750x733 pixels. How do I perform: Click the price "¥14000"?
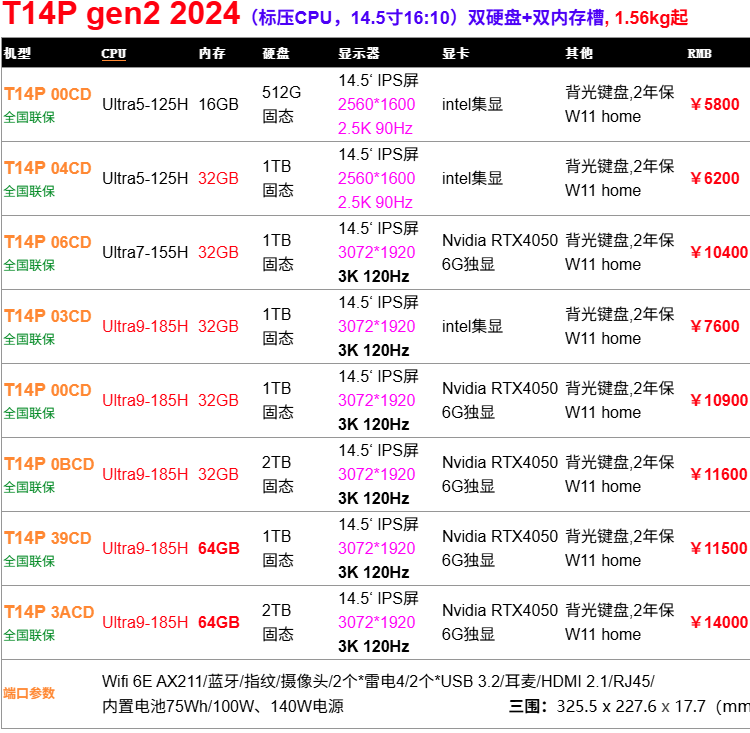tap(719, 622)
